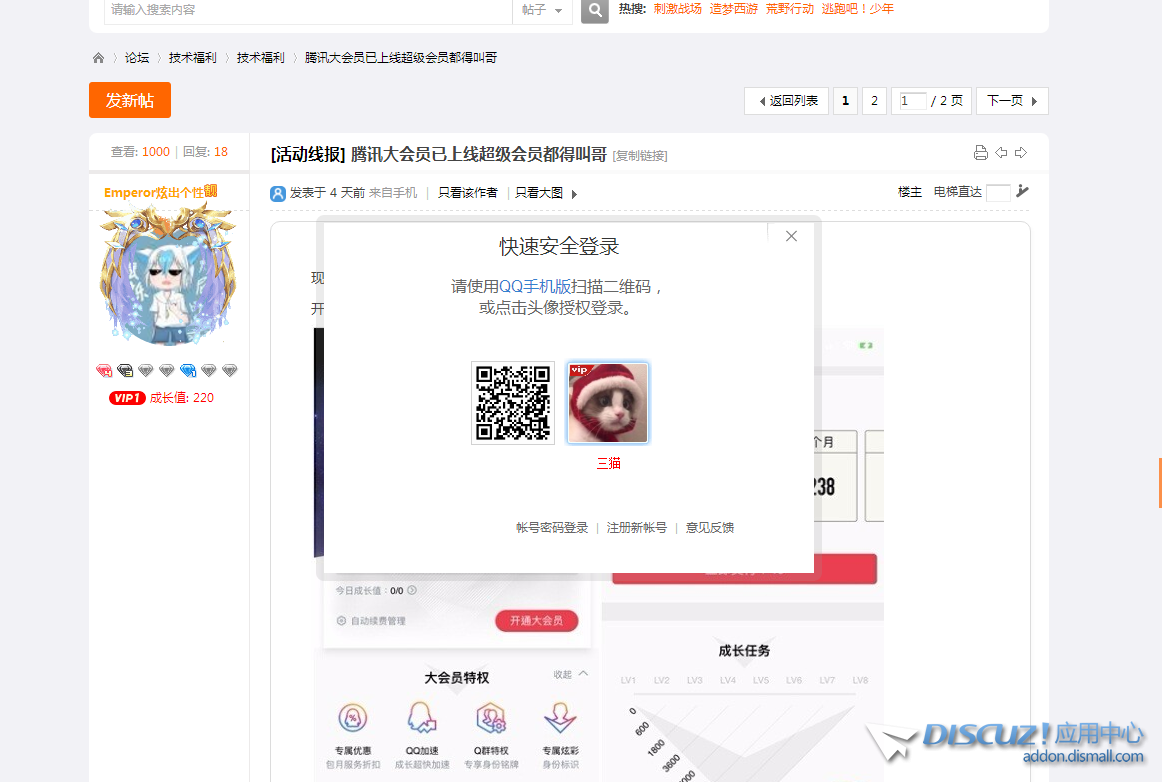This screenshot has height=782, width=1162.
Task: Click the 三猫 username text
Action: 608,463
